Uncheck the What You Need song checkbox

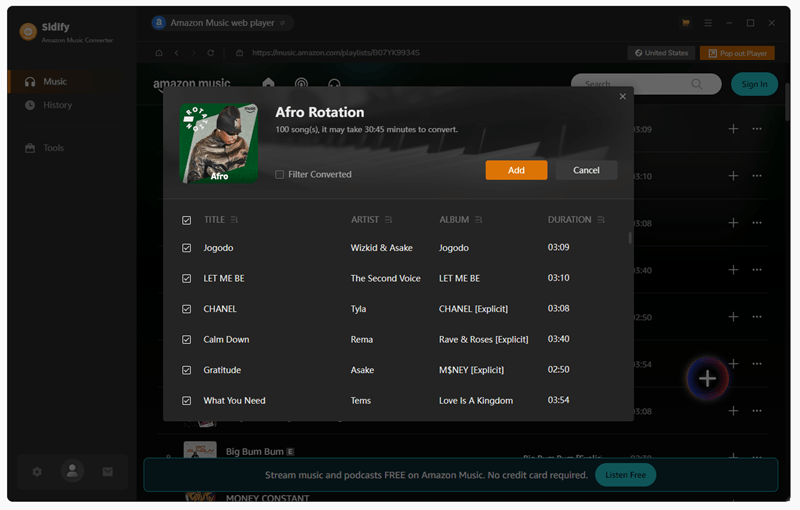coord(187,401)
